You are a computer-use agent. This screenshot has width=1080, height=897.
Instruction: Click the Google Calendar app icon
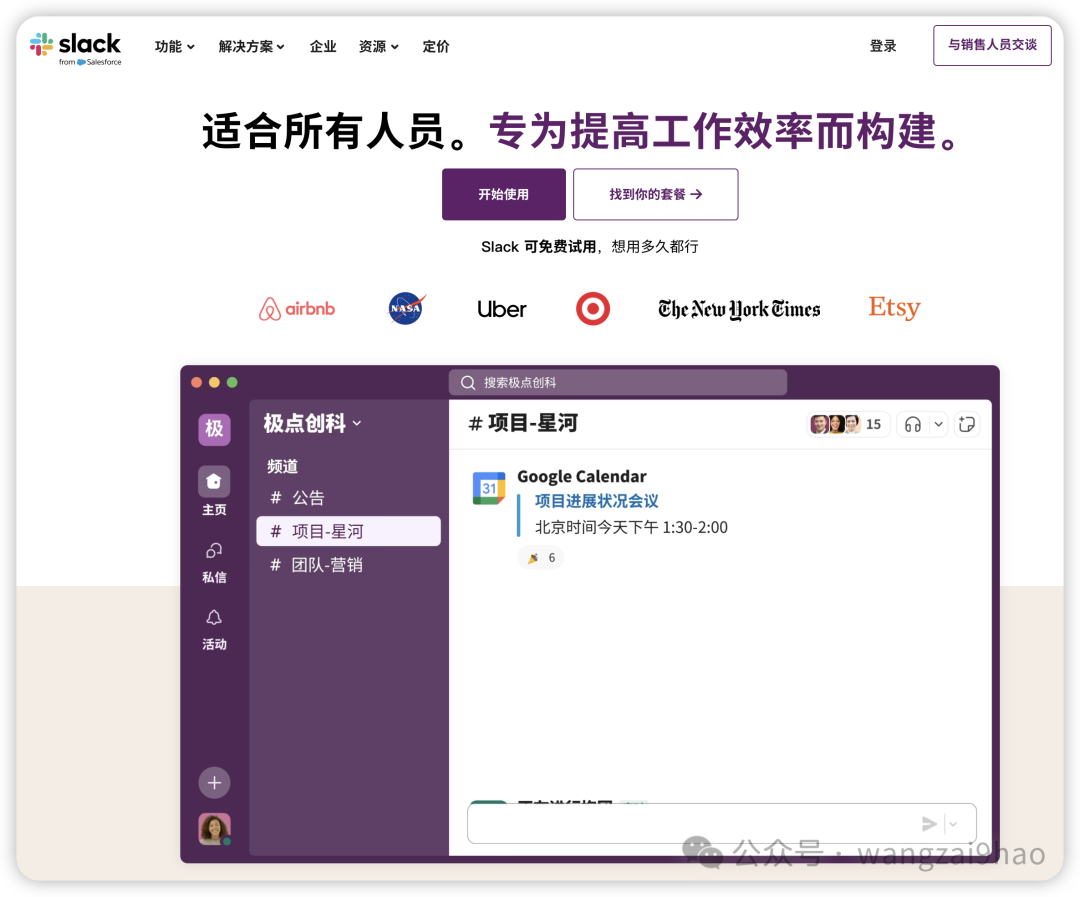pyautogui.click(x=489, y=488)
